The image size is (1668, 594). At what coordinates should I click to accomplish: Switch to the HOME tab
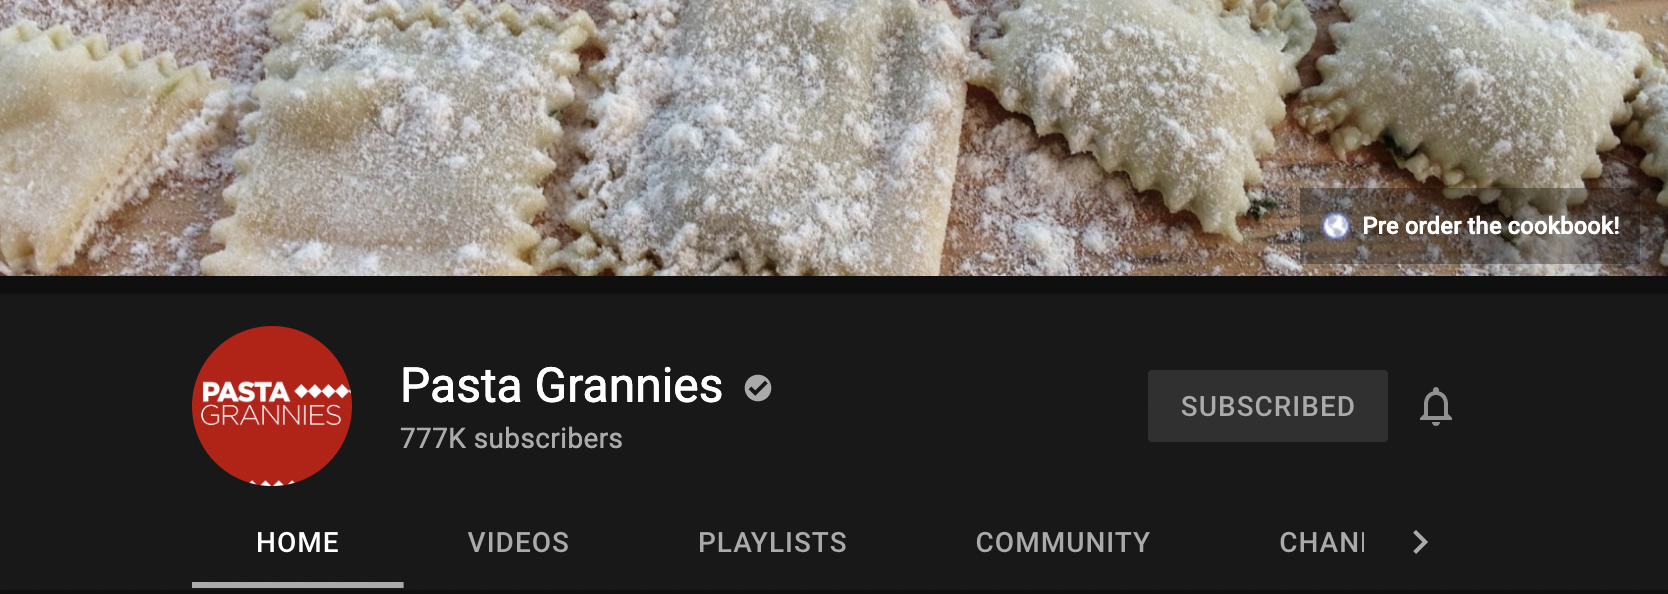[x=298, y=542]
